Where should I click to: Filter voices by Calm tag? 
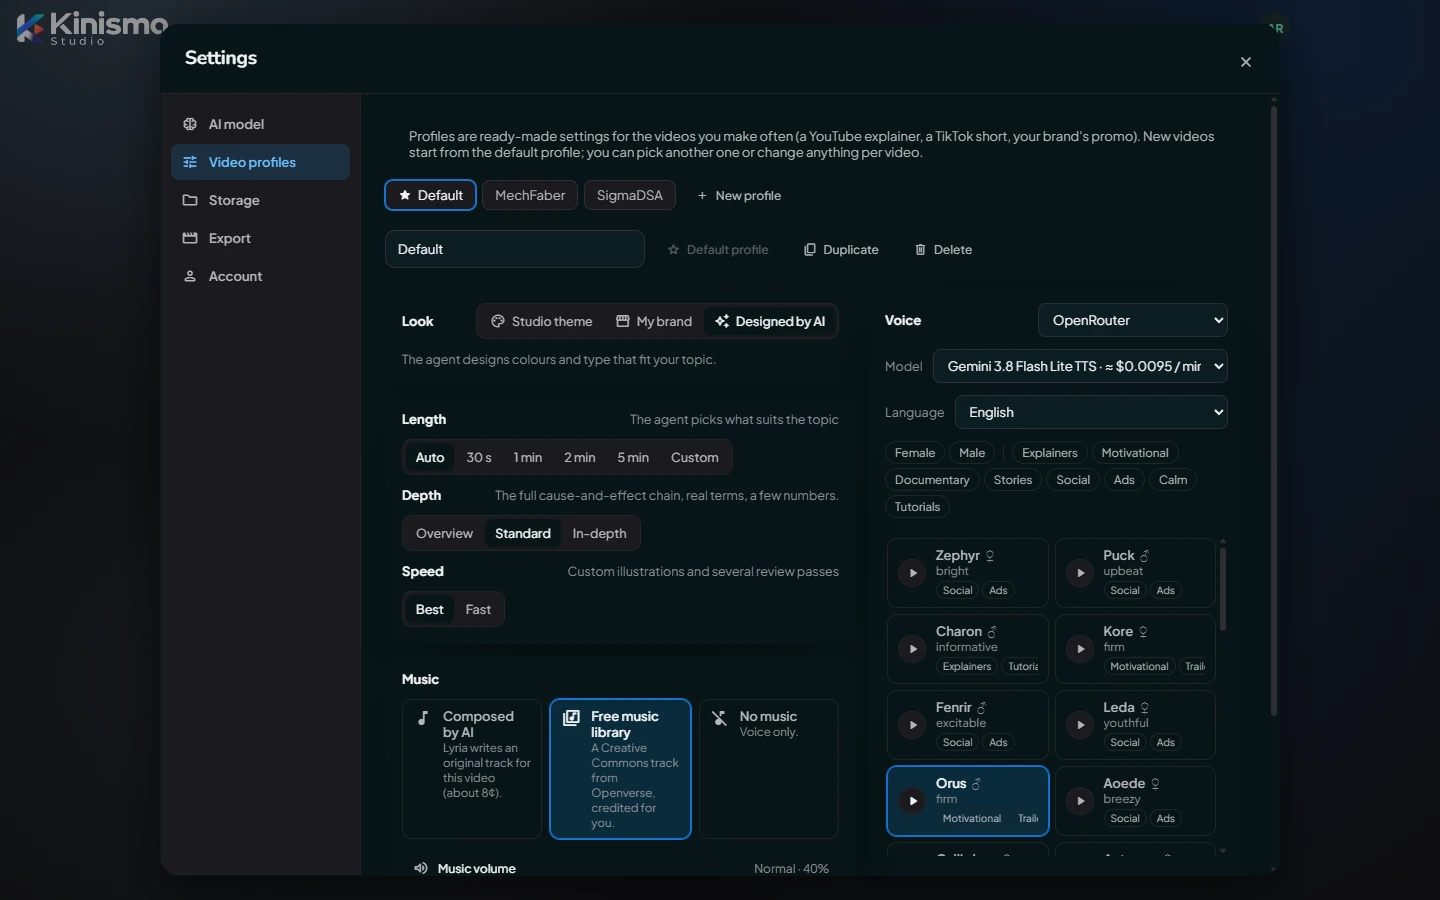coord(1173,480)
